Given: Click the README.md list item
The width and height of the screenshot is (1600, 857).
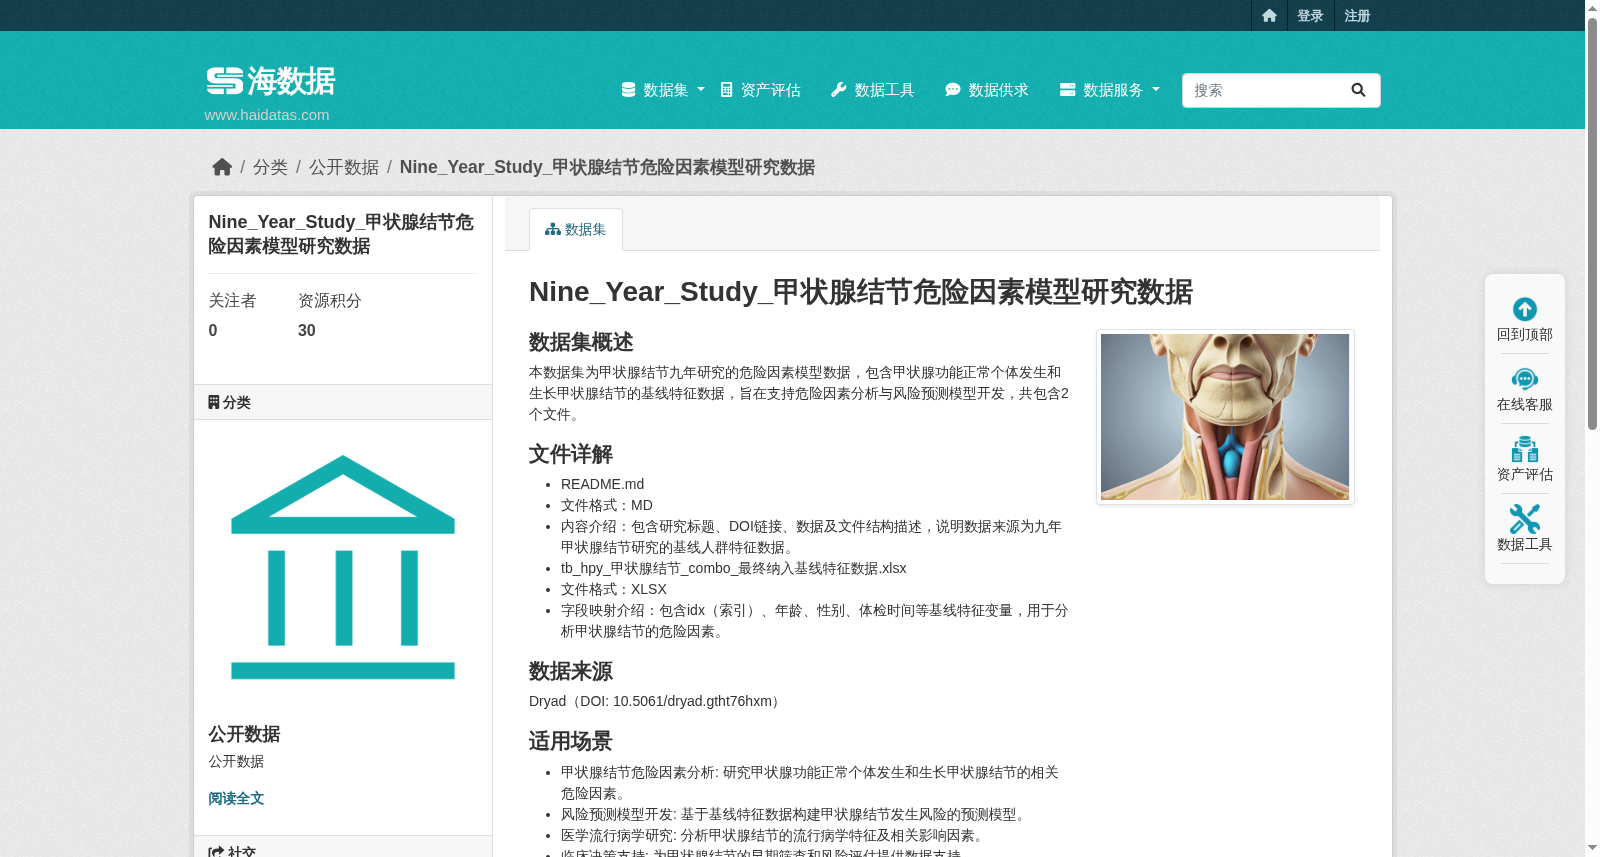Looking at the screenshot, I should (x=602, y=484).
